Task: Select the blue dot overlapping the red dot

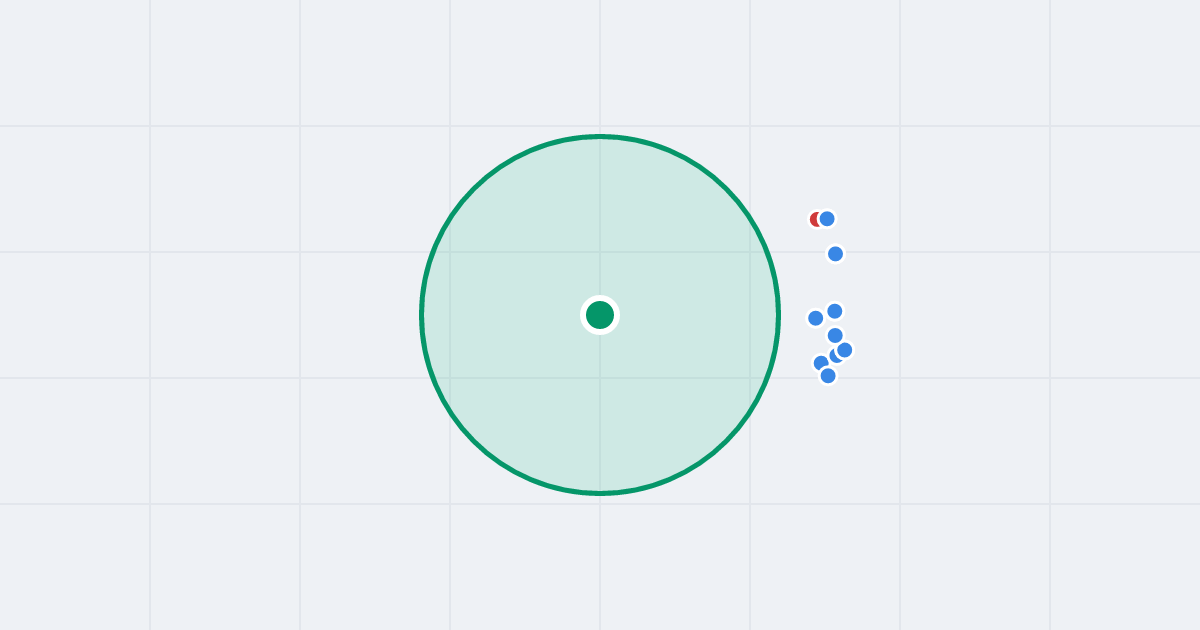Action: coord(827,219)
